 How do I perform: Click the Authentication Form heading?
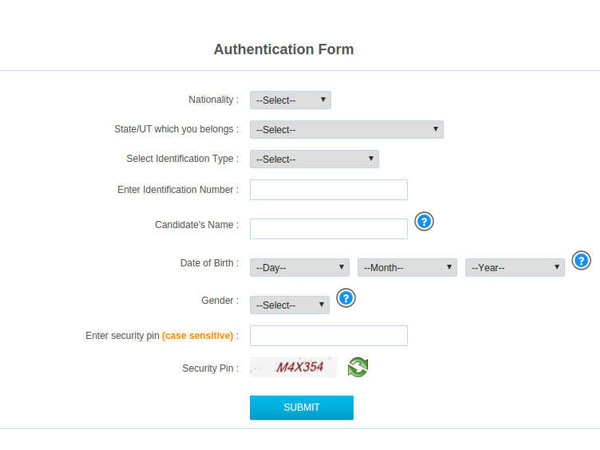tap(284, 49)
